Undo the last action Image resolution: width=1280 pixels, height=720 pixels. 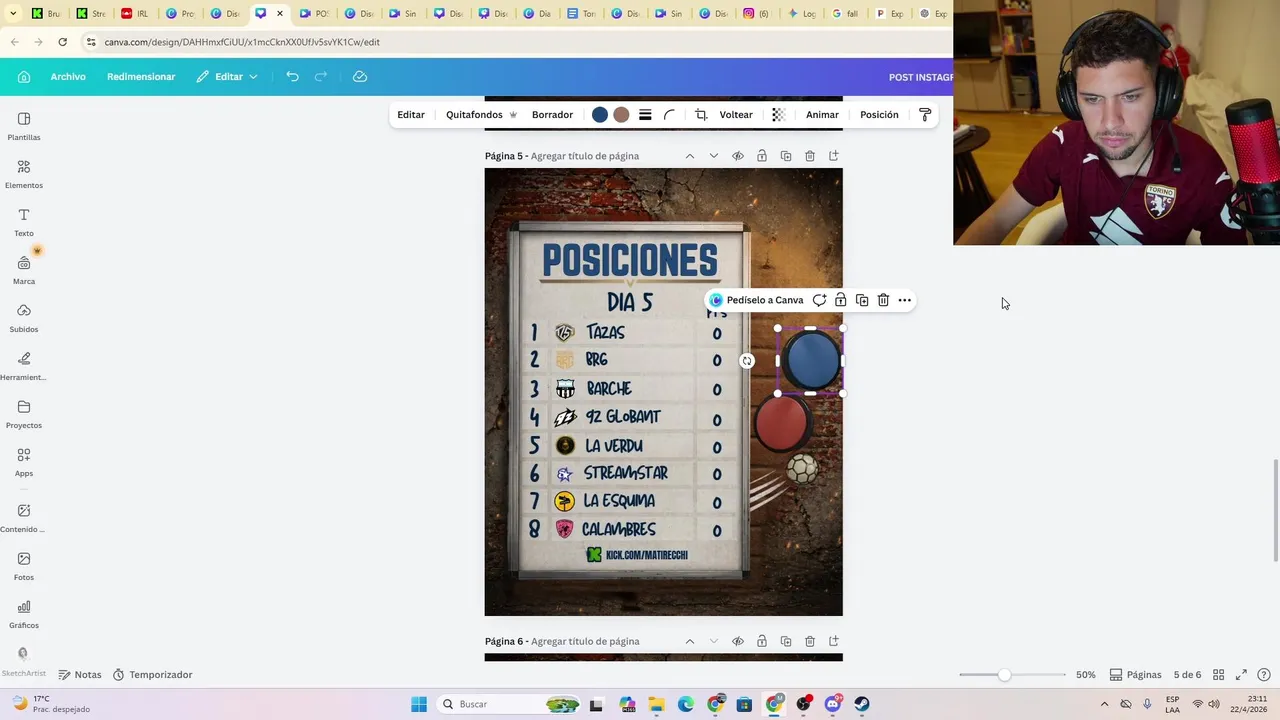[292, 77]
